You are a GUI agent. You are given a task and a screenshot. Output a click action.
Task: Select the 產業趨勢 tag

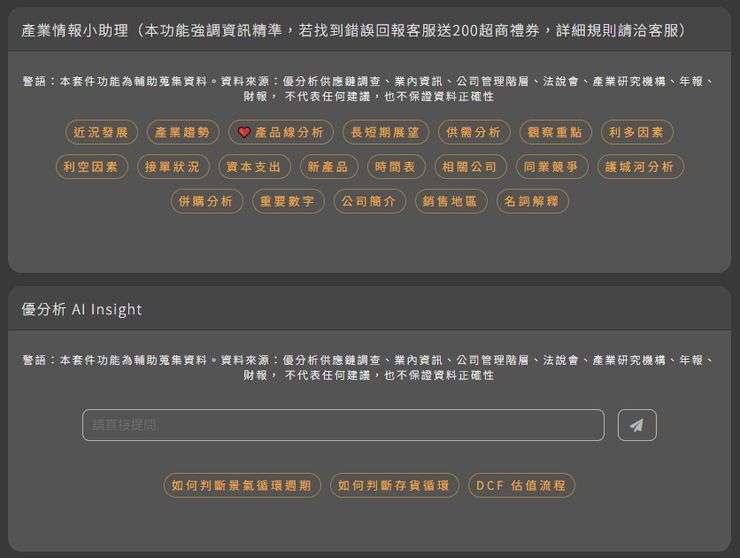tap(183, 132)
